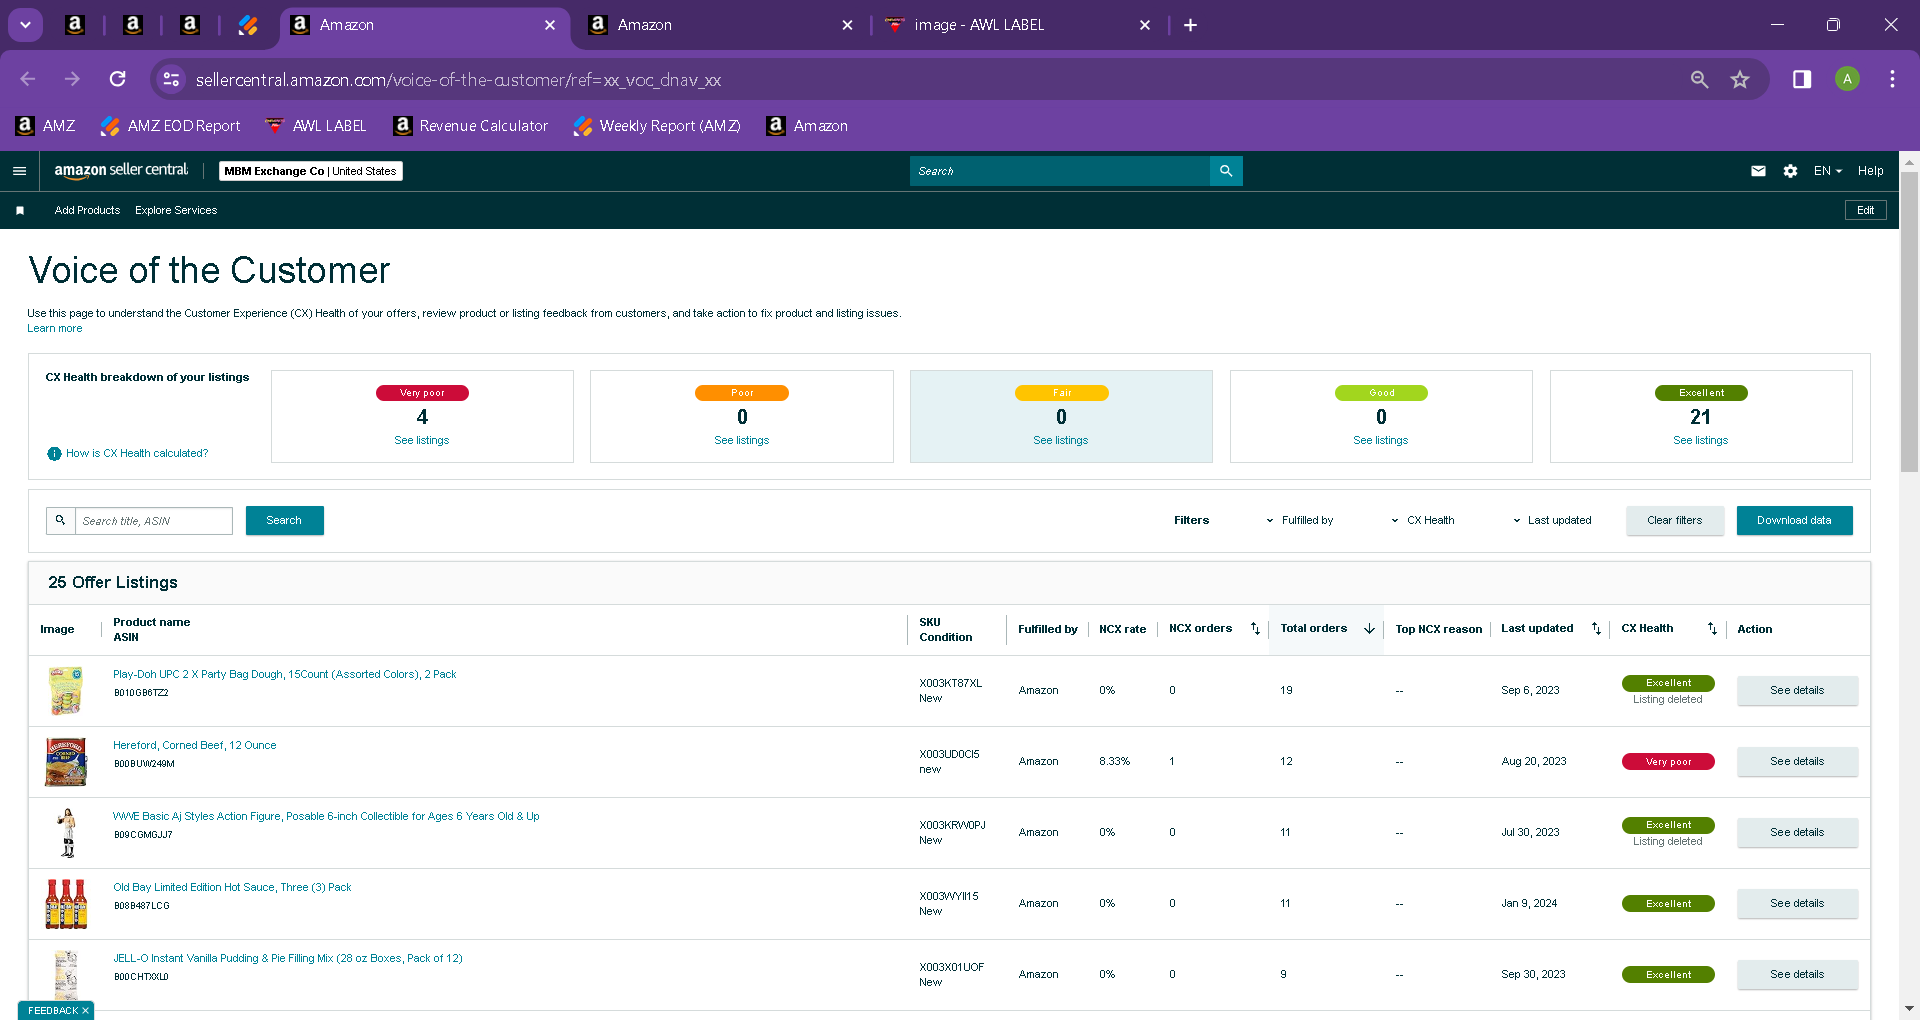1920x1020 pixels.
Task: See details for Hereford Corned Beef
Action: pos(1797,762)
